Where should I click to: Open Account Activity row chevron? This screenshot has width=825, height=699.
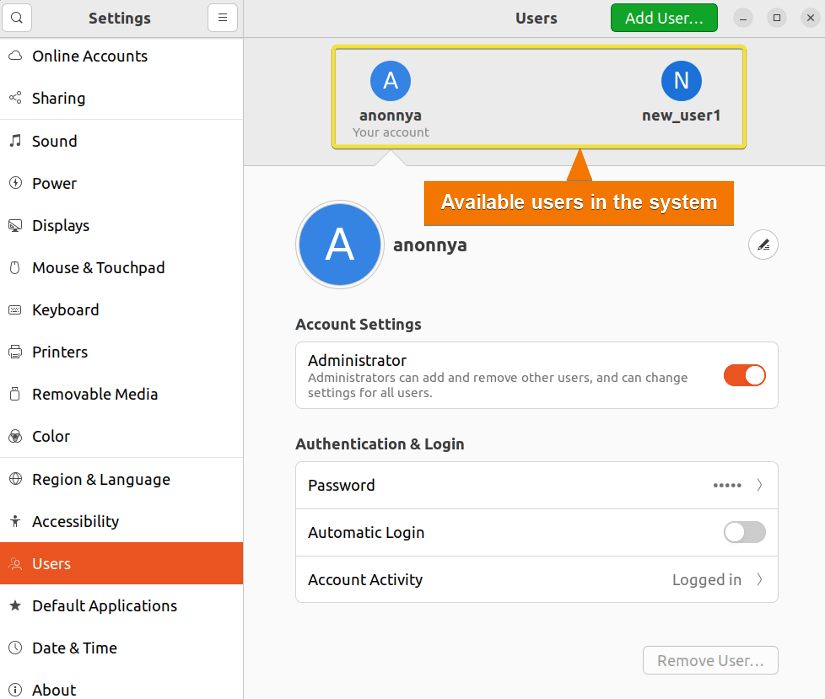(x=759, y=580)
